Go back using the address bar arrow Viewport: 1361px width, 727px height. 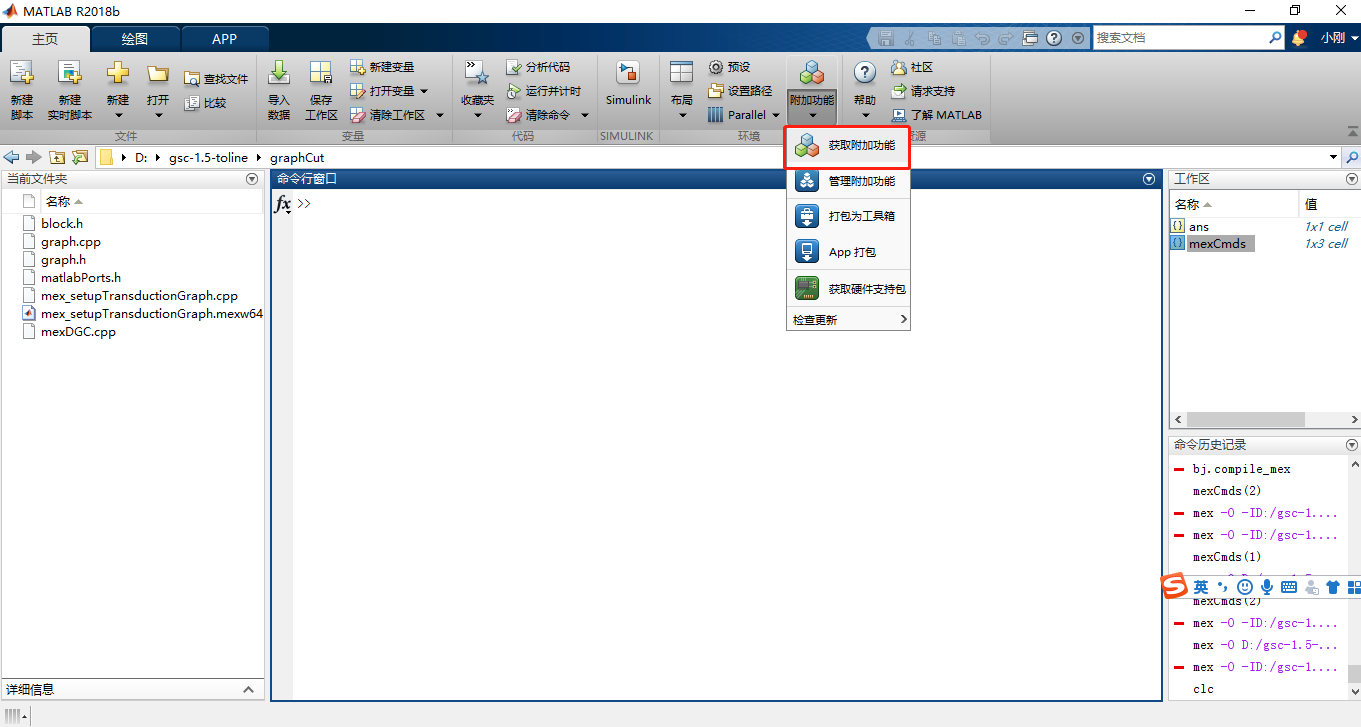click(12, 157)
